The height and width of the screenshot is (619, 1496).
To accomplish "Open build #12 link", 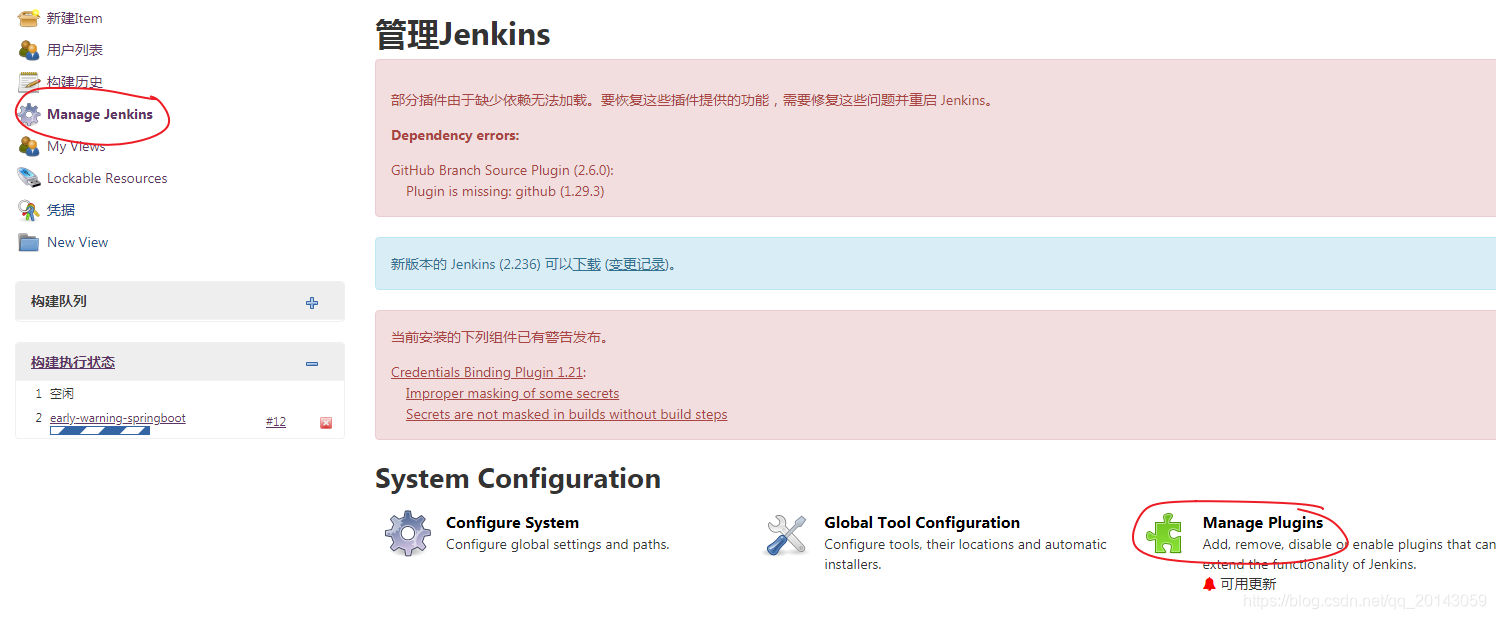I will tap(276, 422).
